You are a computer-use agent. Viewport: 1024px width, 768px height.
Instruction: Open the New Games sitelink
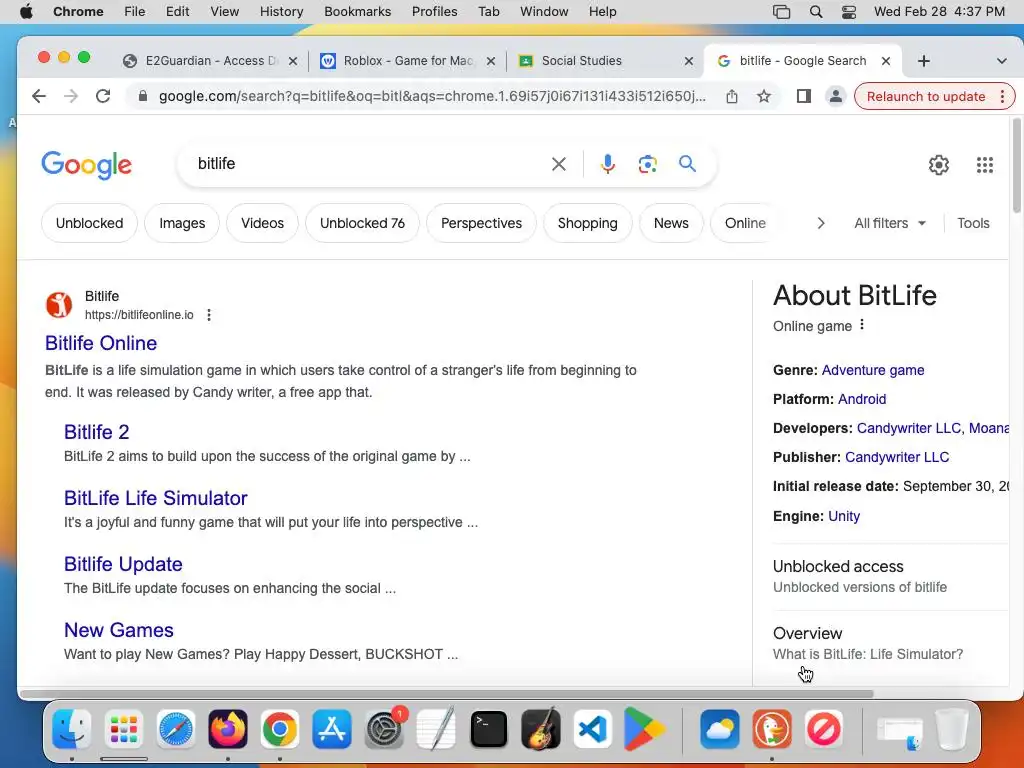118,630
